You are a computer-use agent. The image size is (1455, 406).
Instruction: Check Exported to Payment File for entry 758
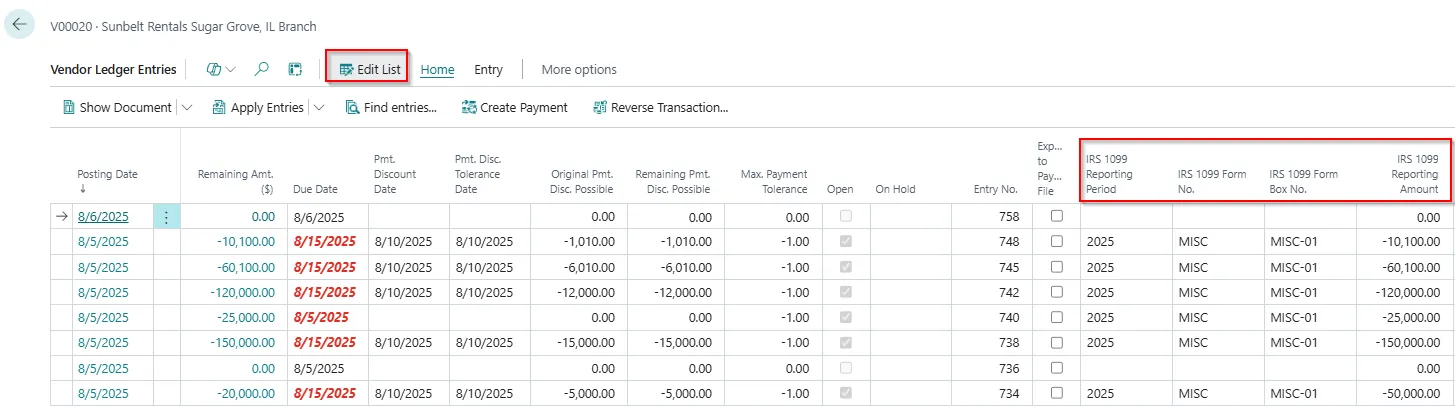pyautogui.click(x=1057, y=216)
